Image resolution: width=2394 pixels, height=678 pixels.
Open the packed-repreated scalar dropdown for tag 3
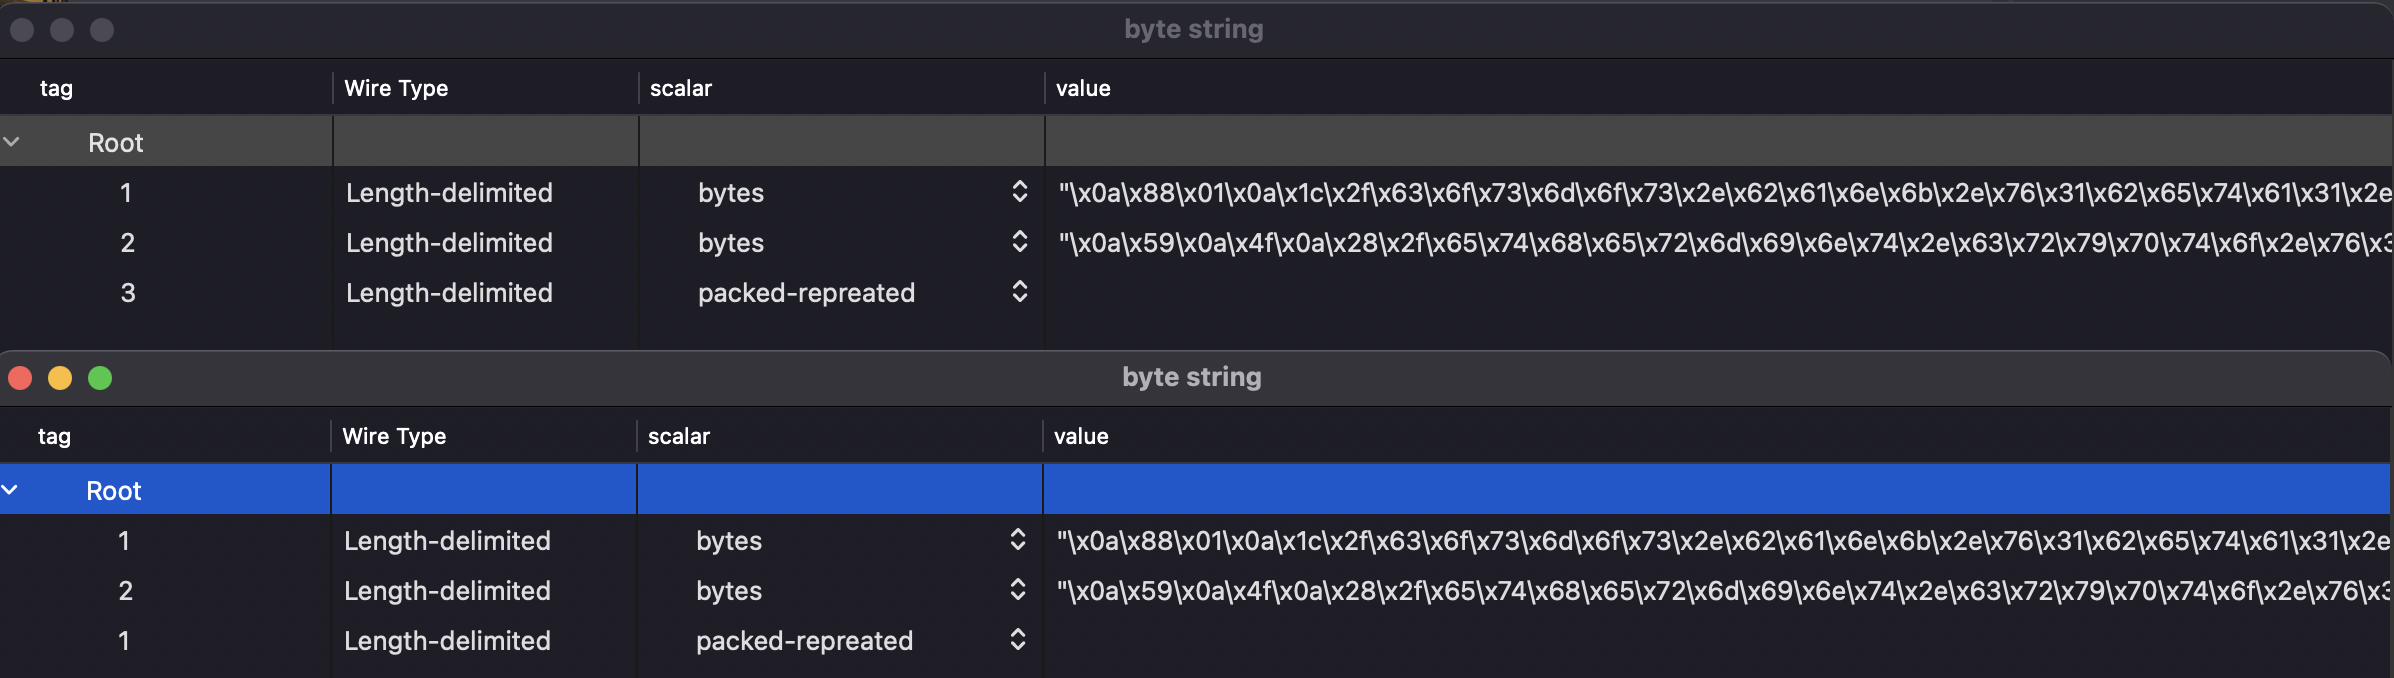[1019, 292]
